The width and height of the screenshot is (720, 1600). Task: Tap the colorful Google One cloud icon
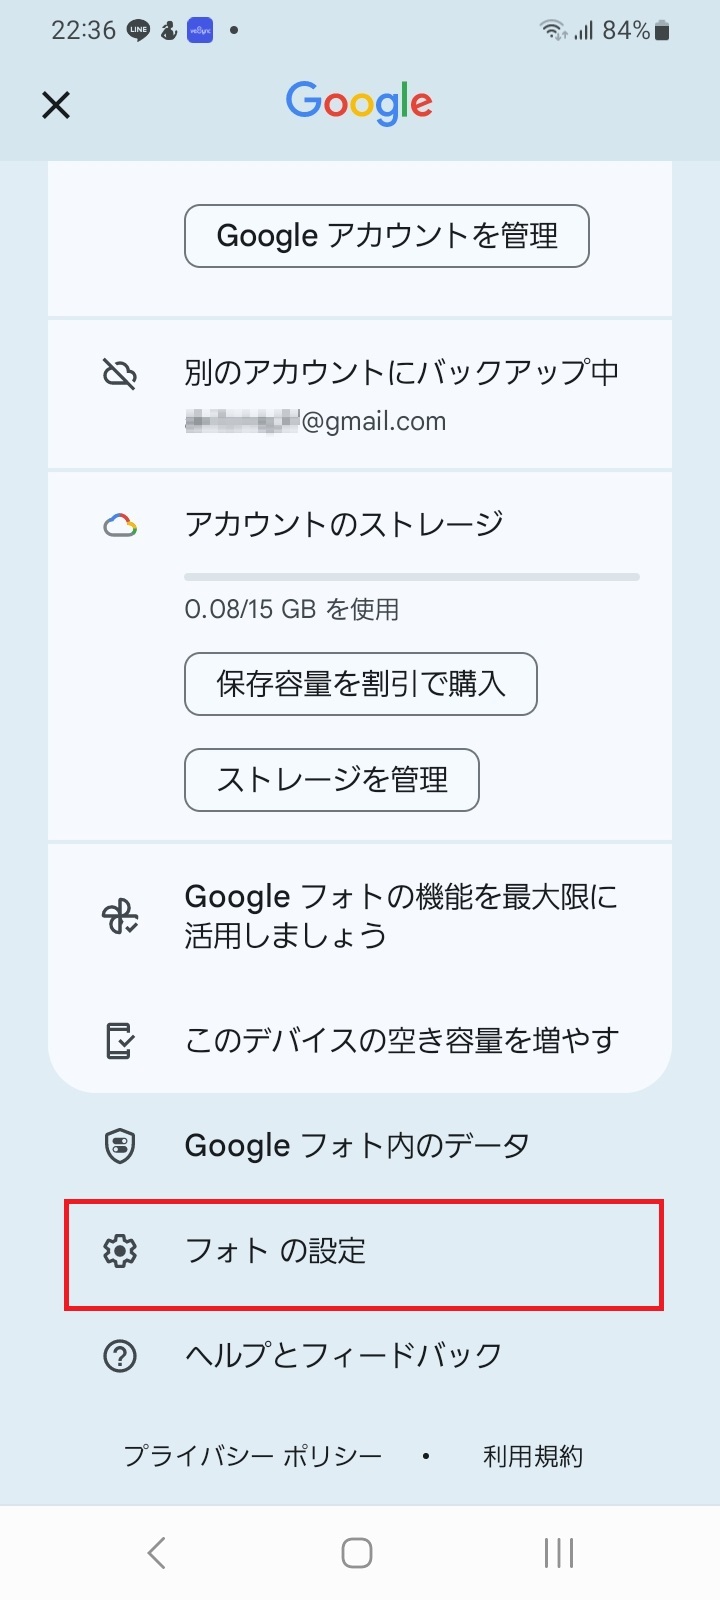pyautogui.click(x=120, y=525)
